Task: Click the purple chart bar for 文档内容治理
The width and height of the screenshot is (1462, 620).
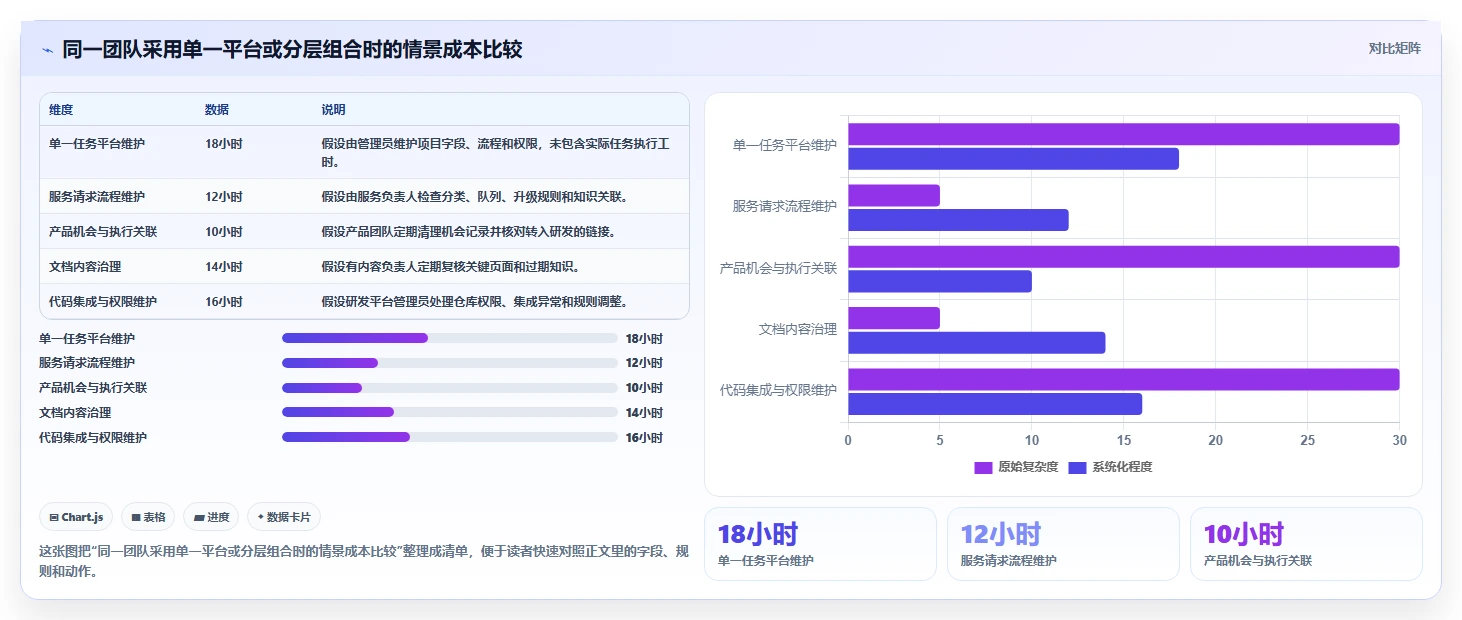Action: coord(894,318)
